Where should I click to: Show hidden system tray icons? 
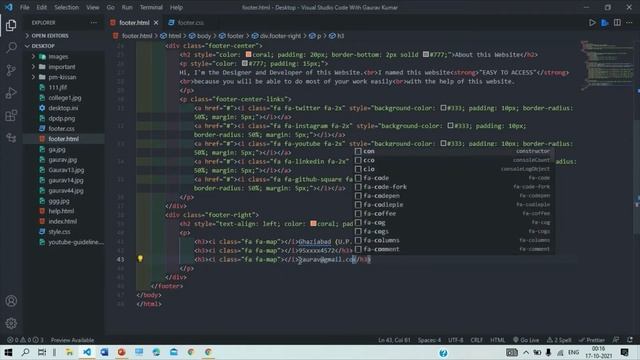click(x=526, y=352)
